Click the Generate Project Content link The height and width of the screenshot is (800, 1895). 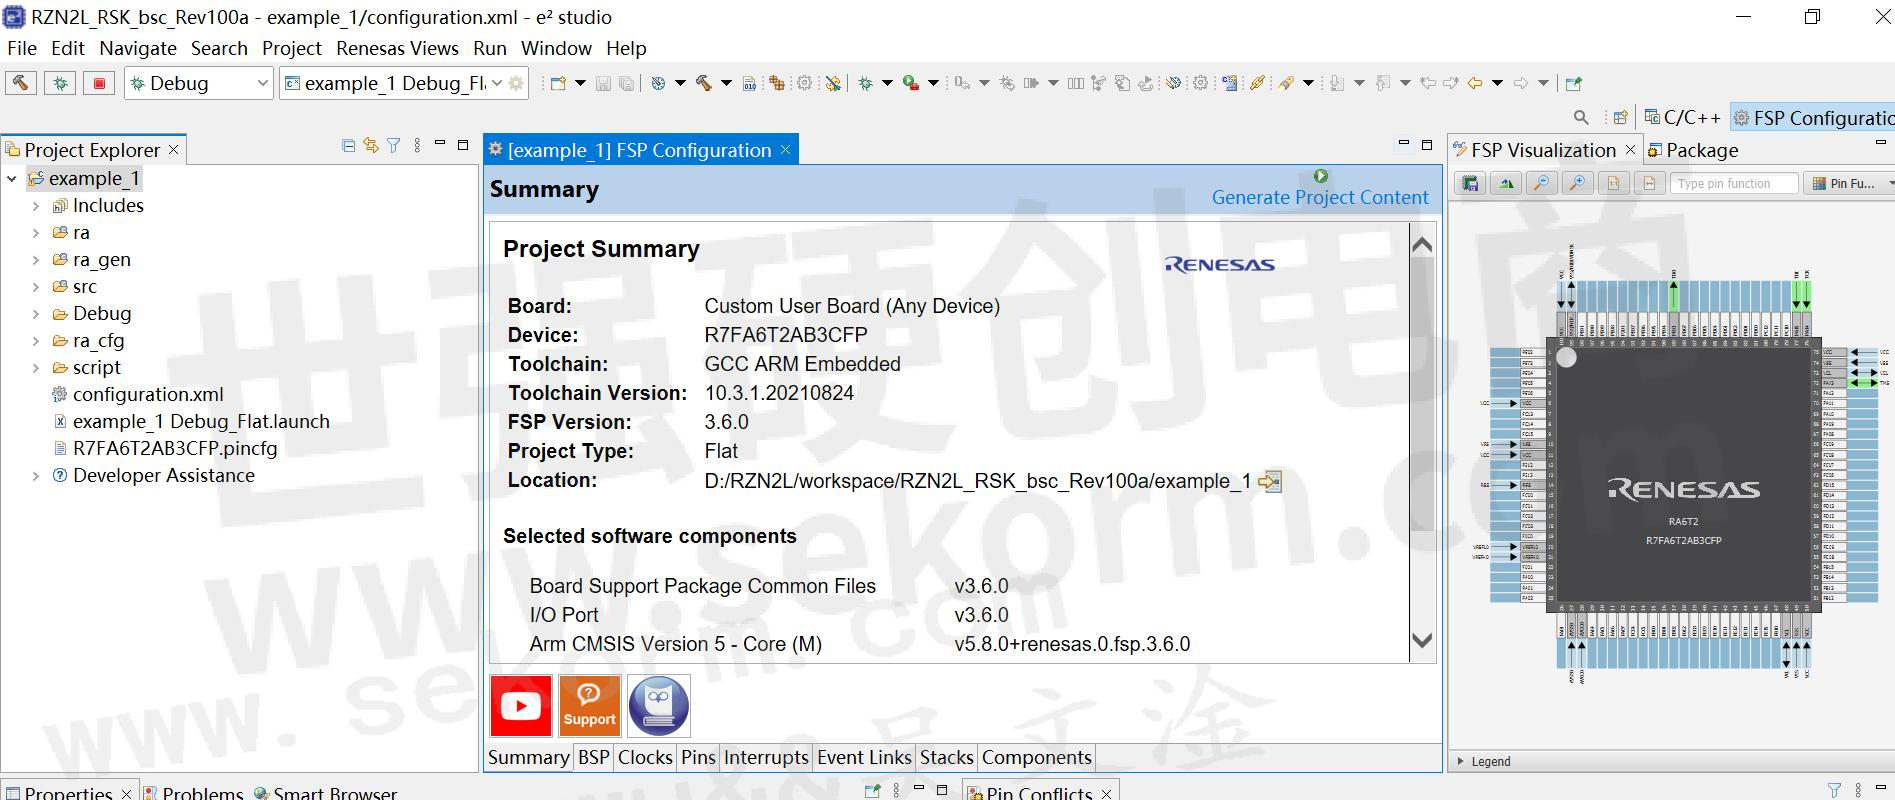pos(1319,197)
